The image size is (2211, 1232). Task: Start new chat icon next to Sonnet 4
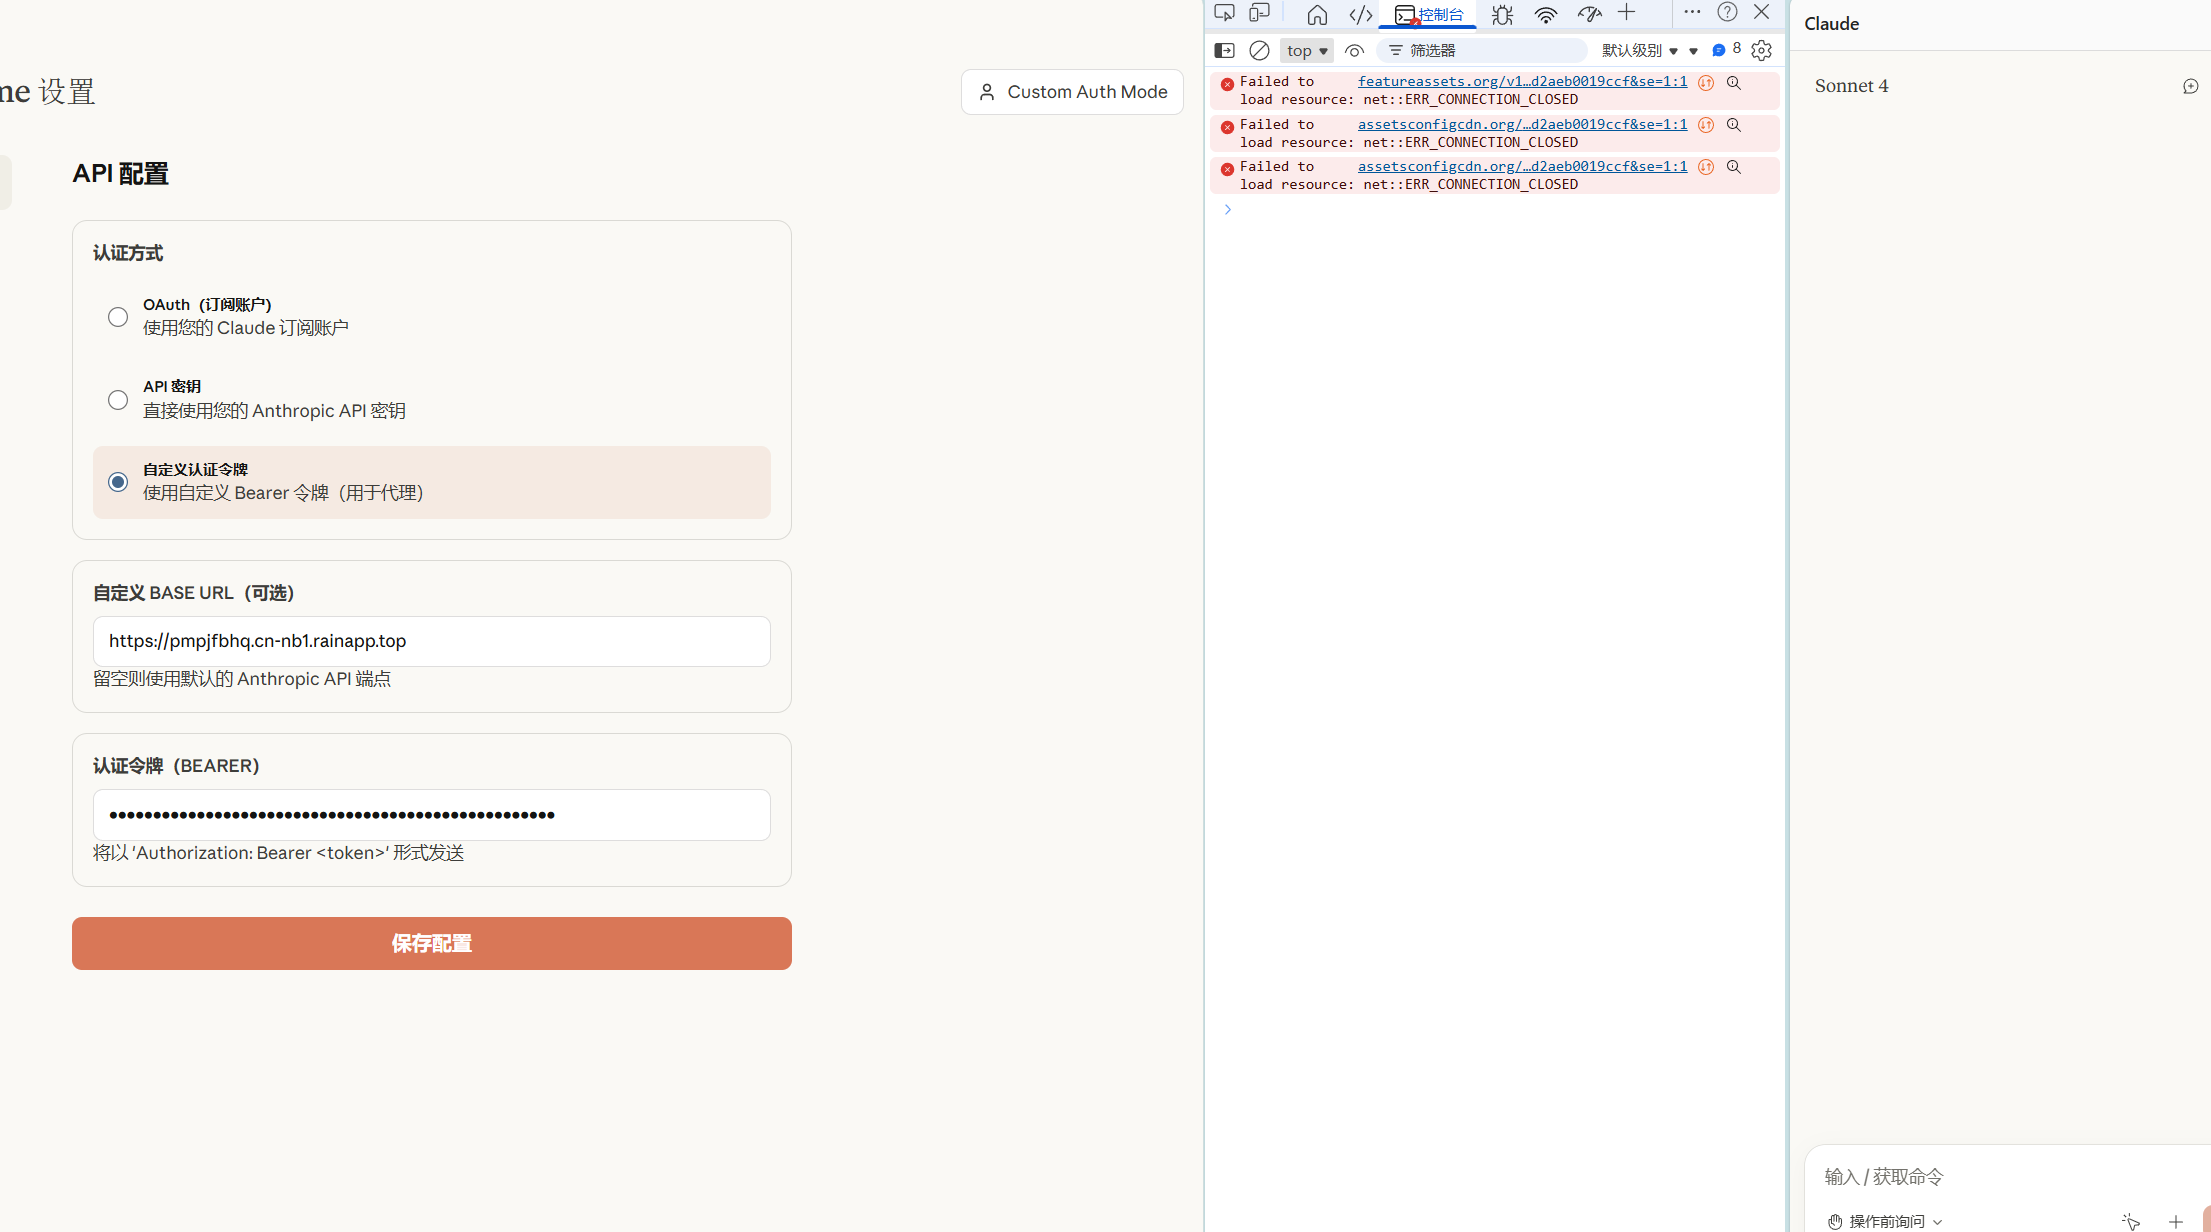(2190, 87)
